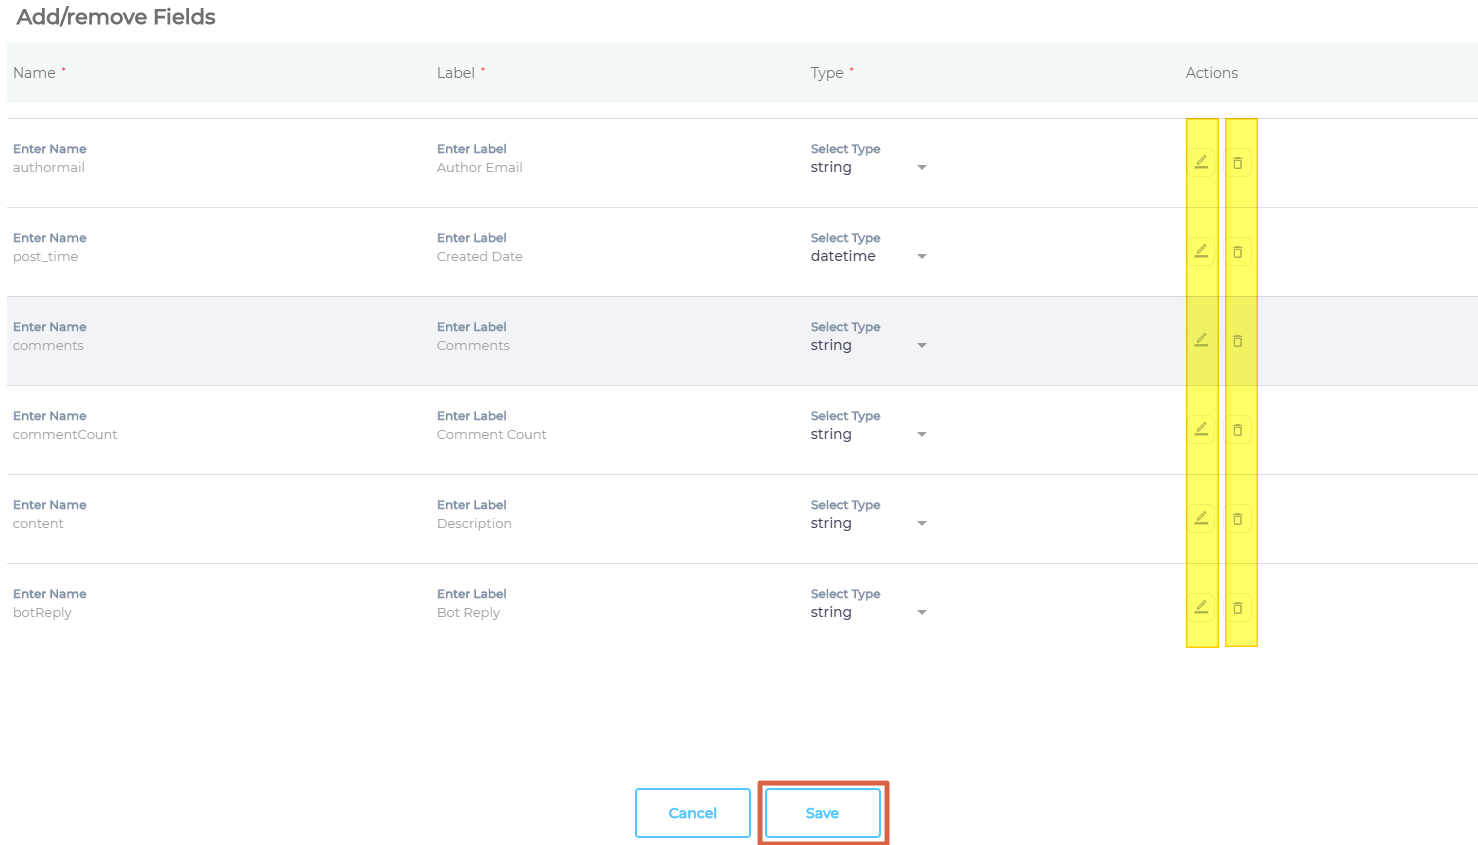Click the Cancel button

[692, 813]
